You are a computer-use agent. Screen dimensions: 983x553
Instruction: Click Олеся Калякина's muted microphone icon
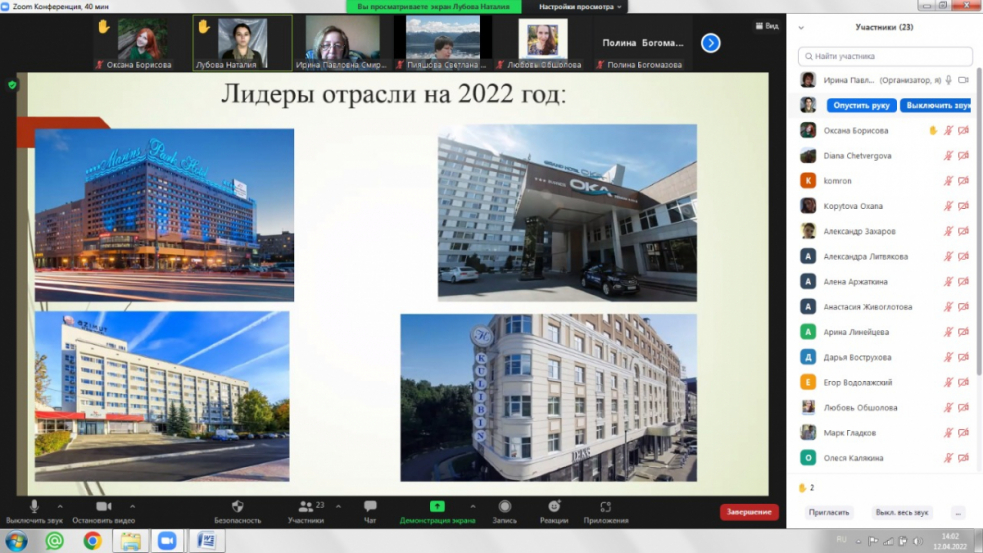tap(949, 458)
